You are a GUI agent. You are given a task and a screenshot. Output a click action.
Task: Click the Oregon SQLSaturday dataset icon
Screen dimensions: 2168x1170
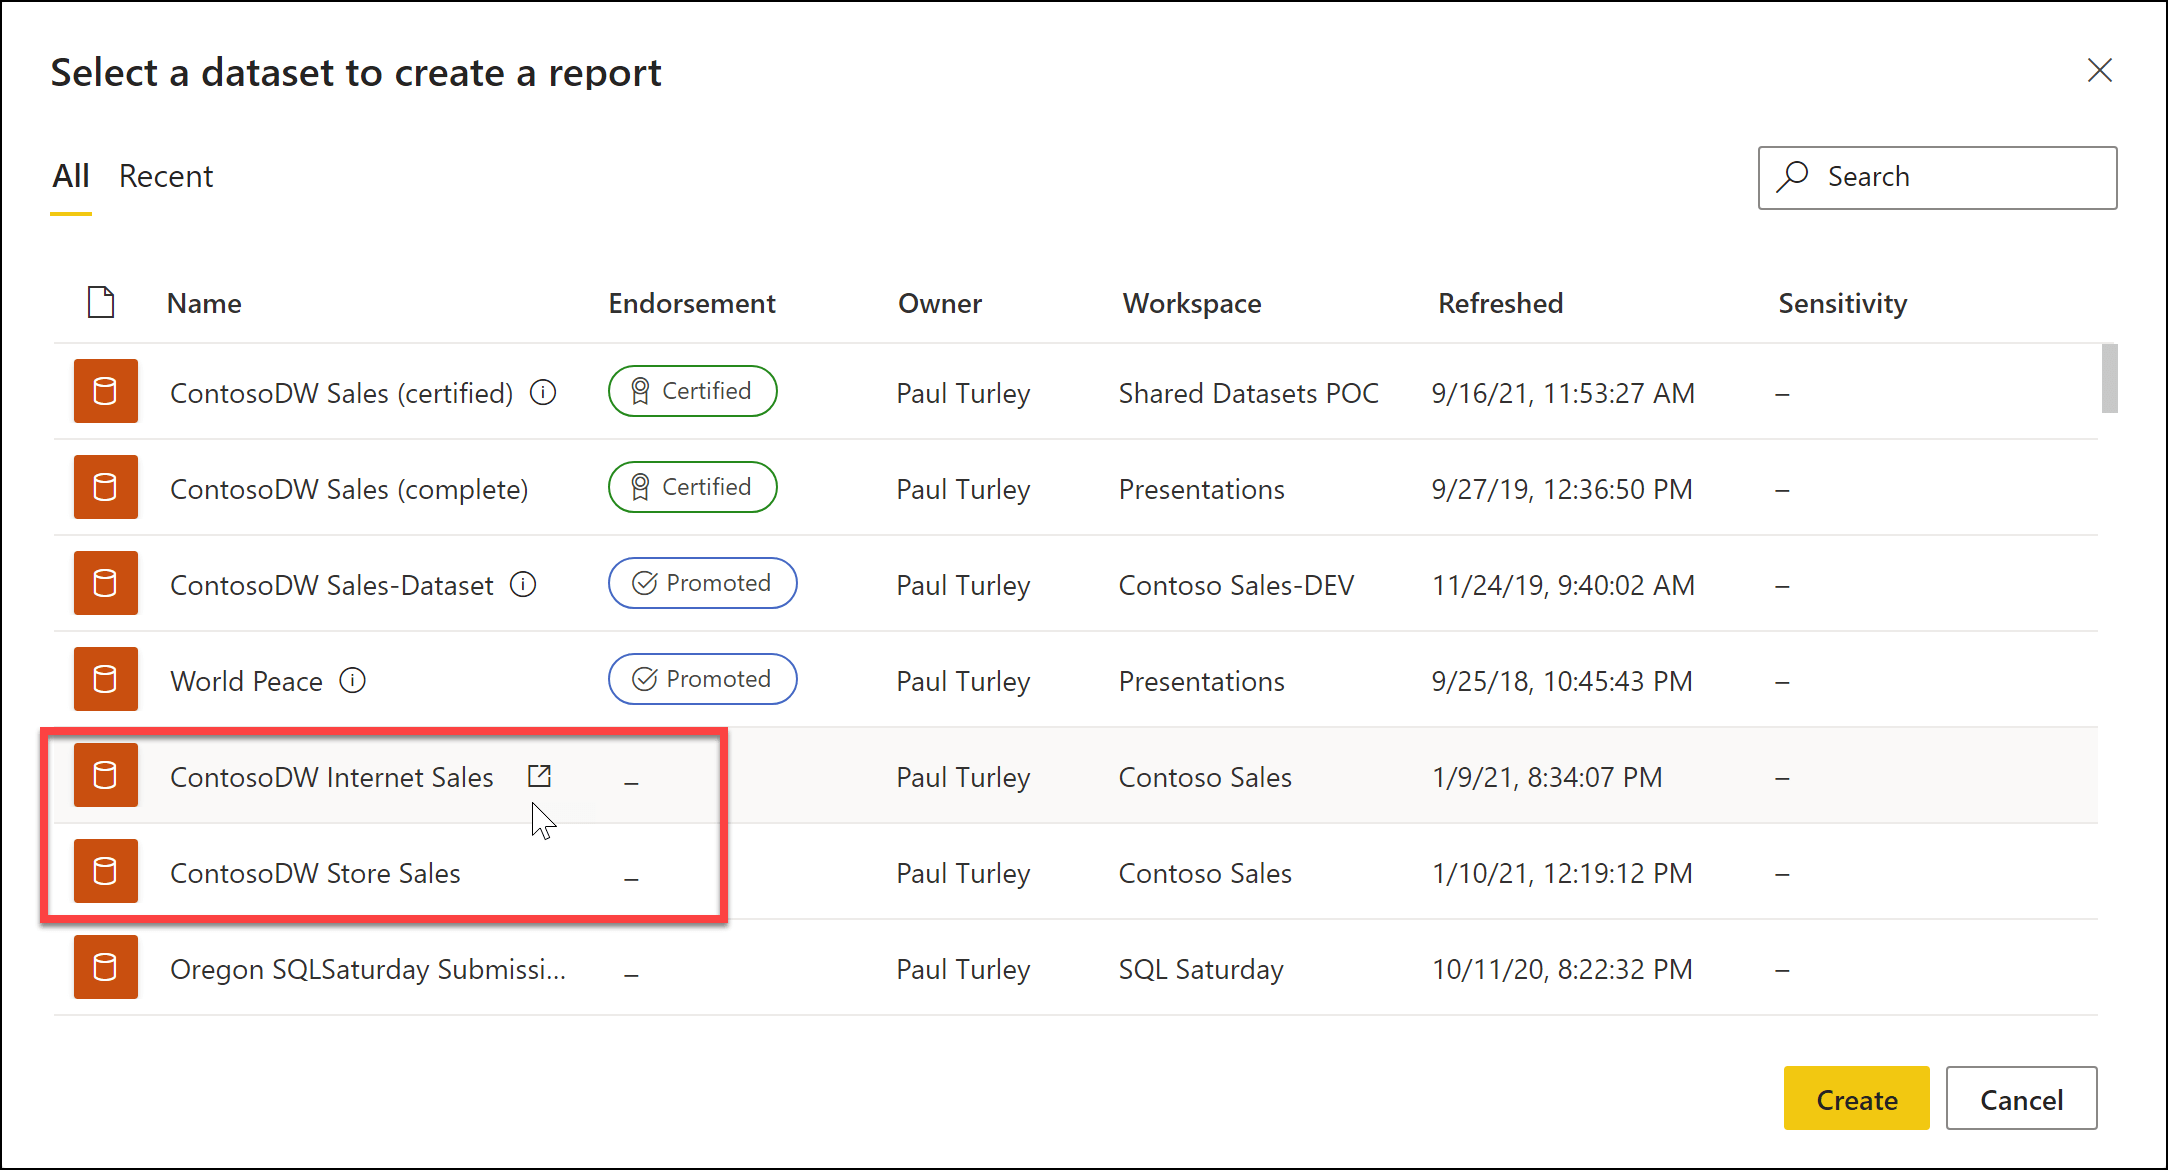pyautogui.click(x=105, y=967)
